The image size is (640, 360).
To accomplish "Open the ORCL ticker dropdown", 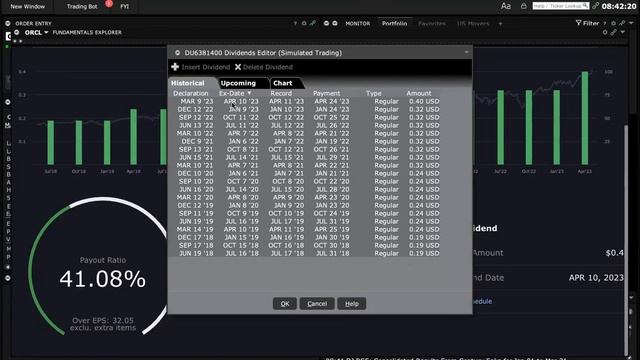I will click(46, 32).
